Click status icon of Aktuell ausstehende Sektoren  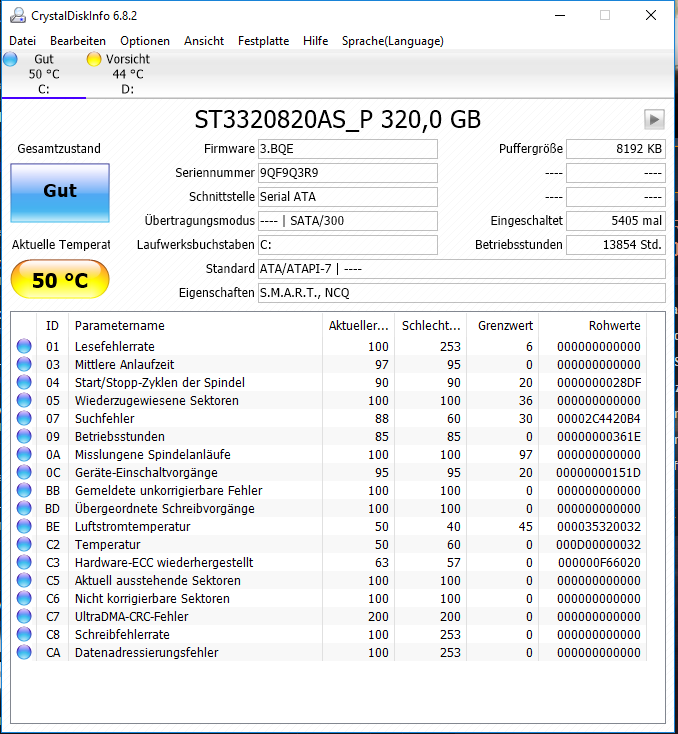point(24,580)
